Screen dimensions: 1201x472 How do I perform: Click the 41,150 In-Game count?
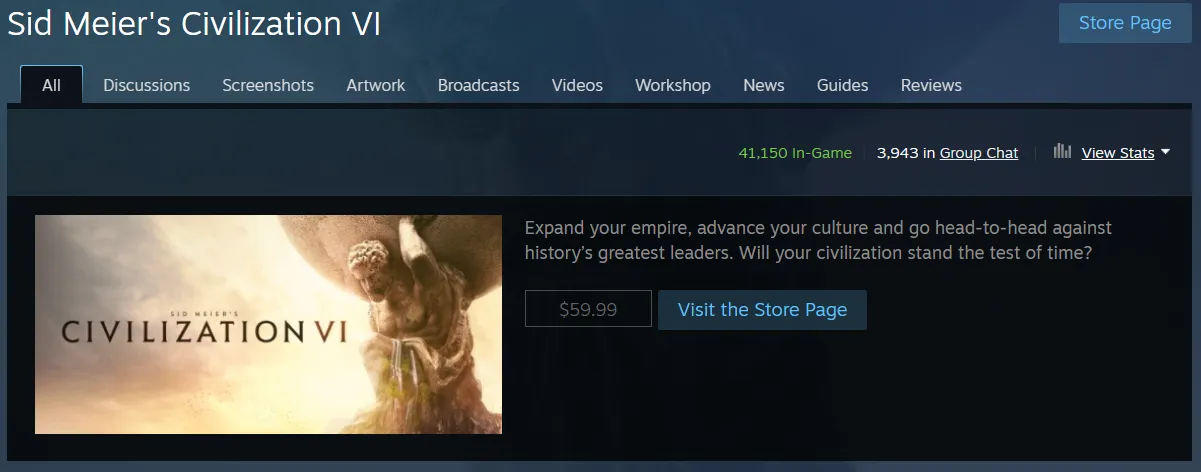click(795, 153)
